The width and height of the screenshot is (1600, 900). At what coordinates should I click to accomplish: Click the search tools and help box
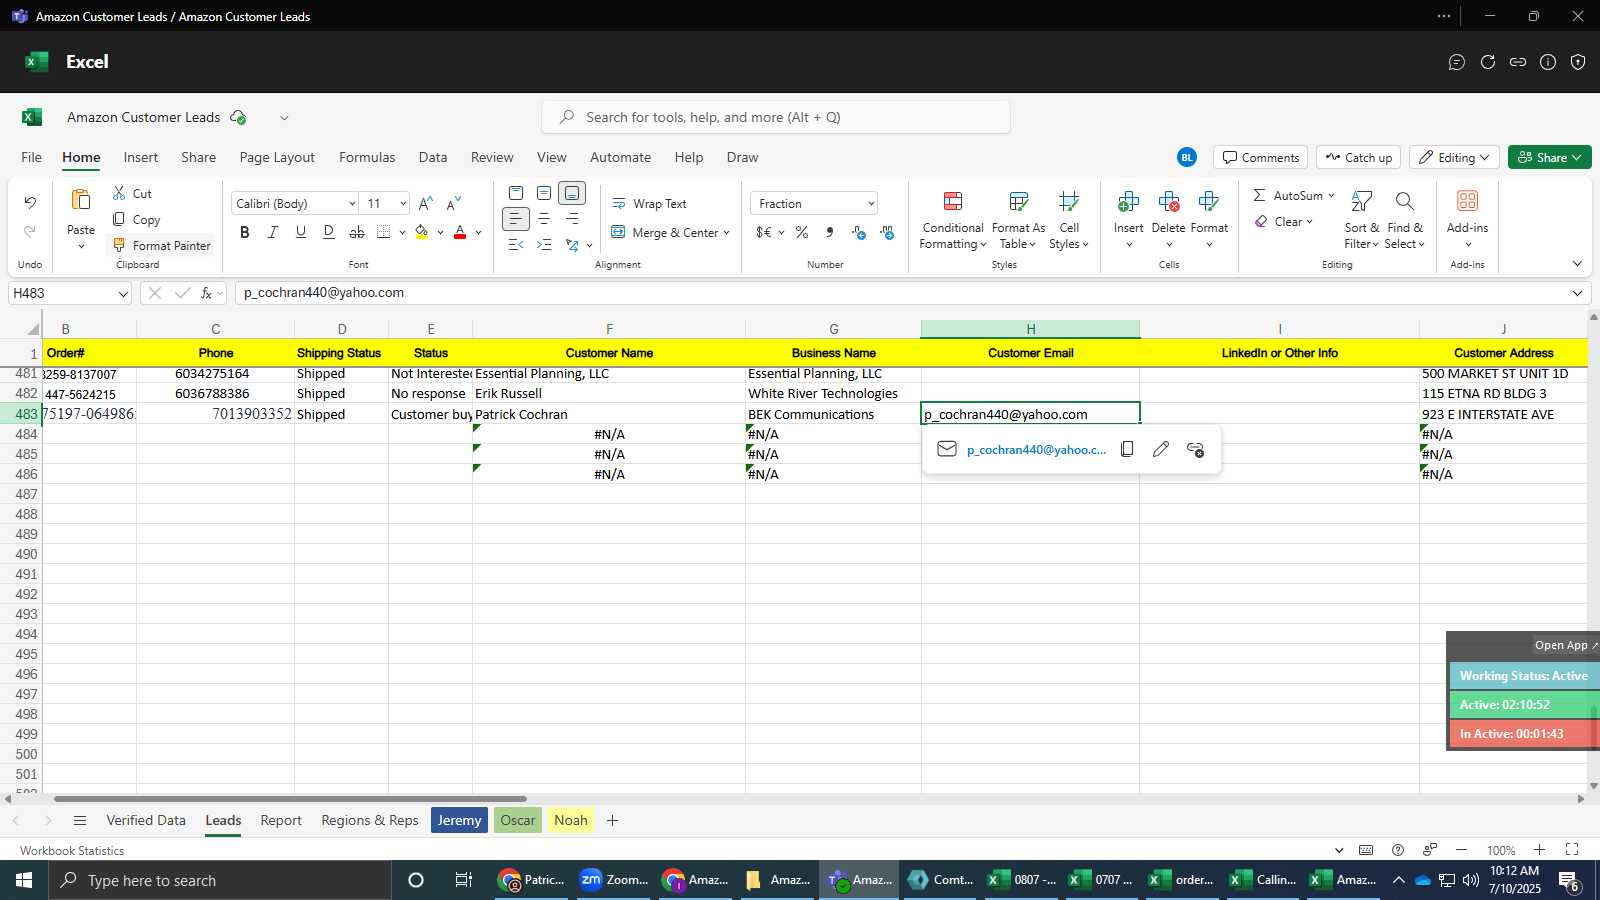776,117
